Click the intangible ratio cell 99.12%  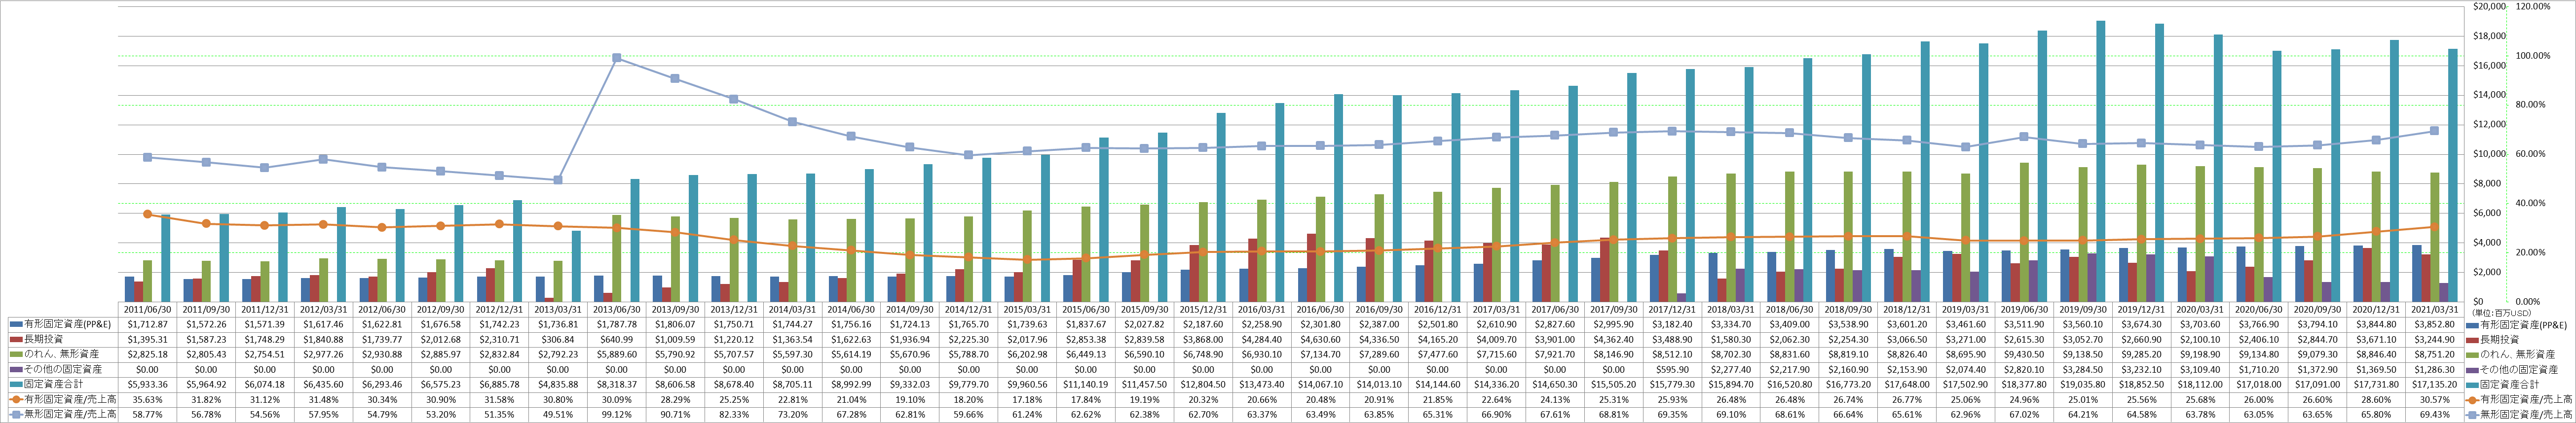(x=617, y=415)
